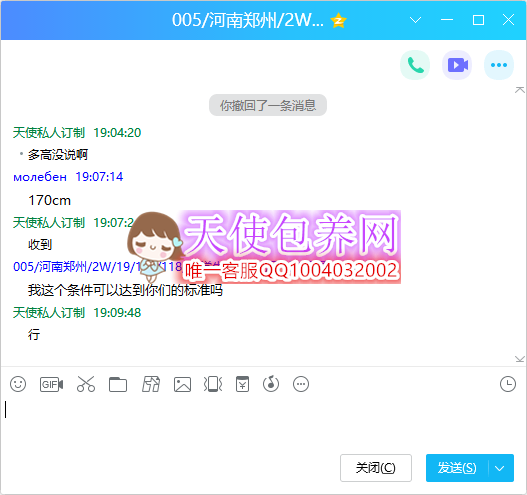Expand the title bar dropdown chevron
527x495 pixels.
pos(416,20)
